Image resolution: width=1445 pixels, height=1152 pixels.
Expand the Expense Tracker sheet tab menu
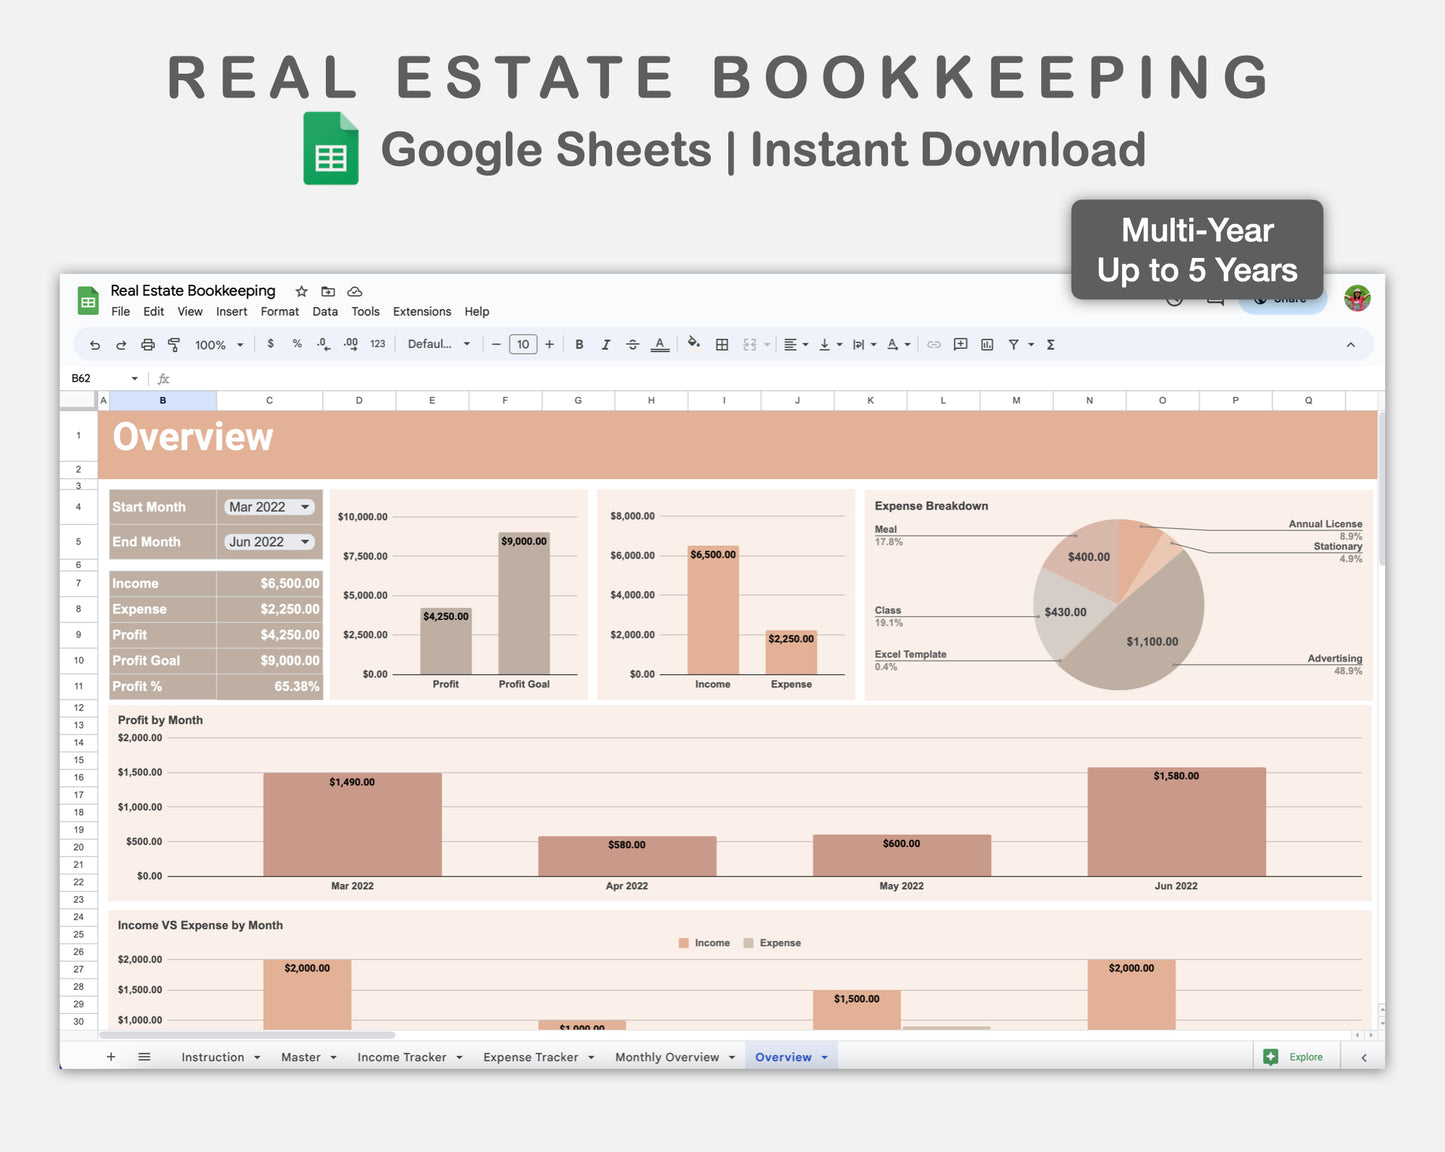pyautogui.click(x=592, y=1057)
